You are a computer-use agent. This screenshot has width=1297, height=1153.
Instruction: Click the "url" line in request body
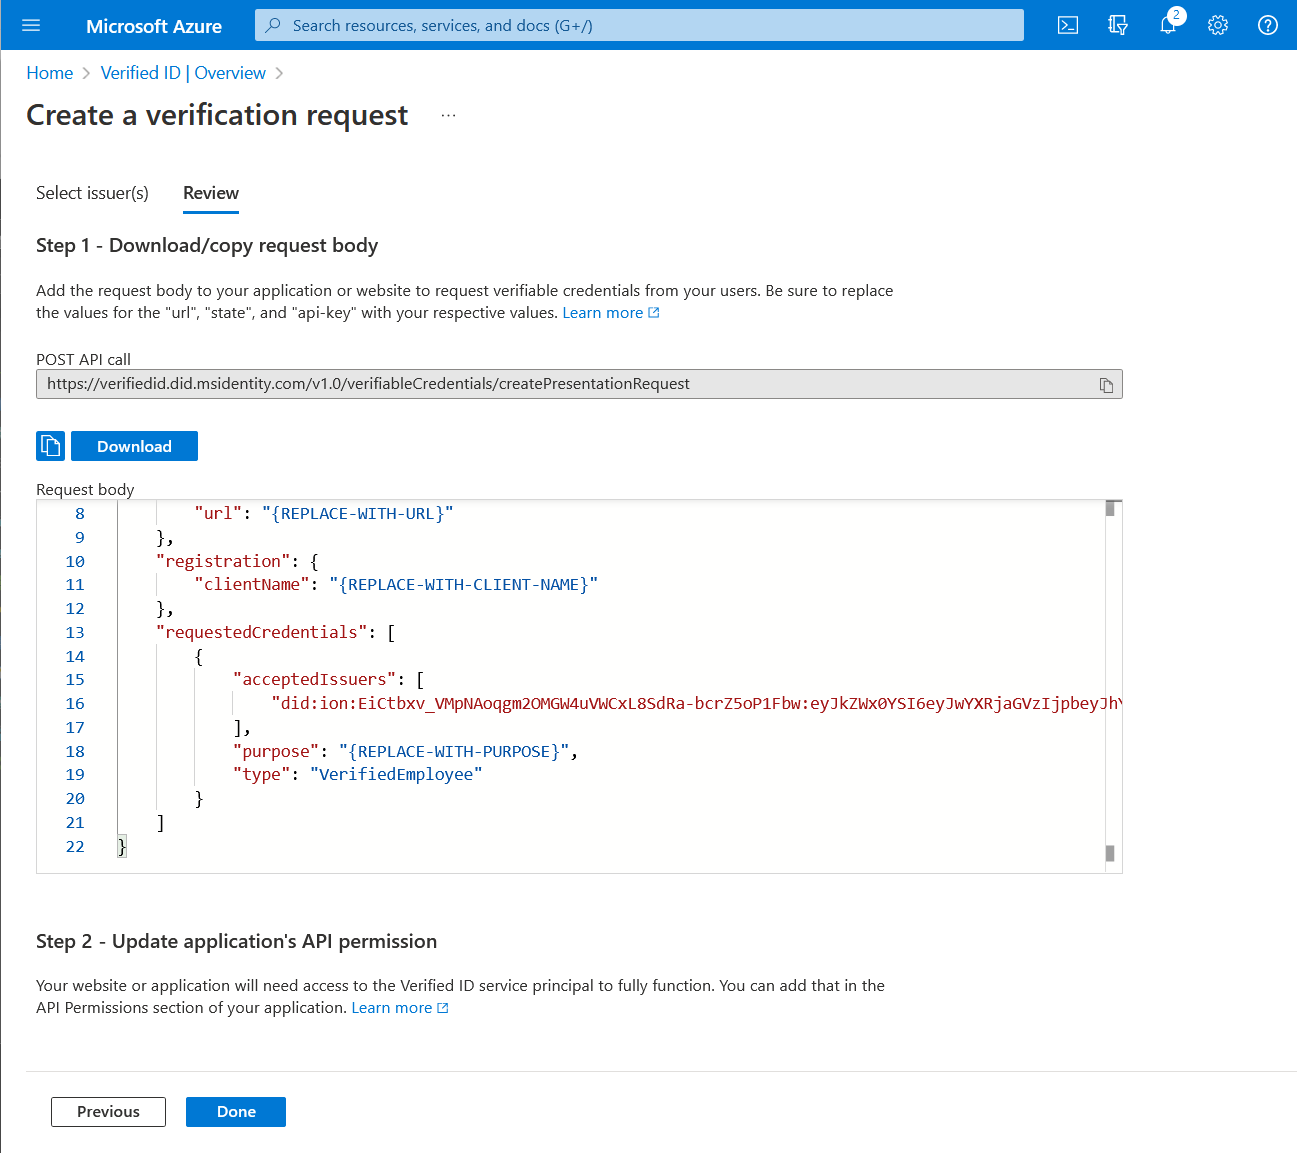point(323,513)
